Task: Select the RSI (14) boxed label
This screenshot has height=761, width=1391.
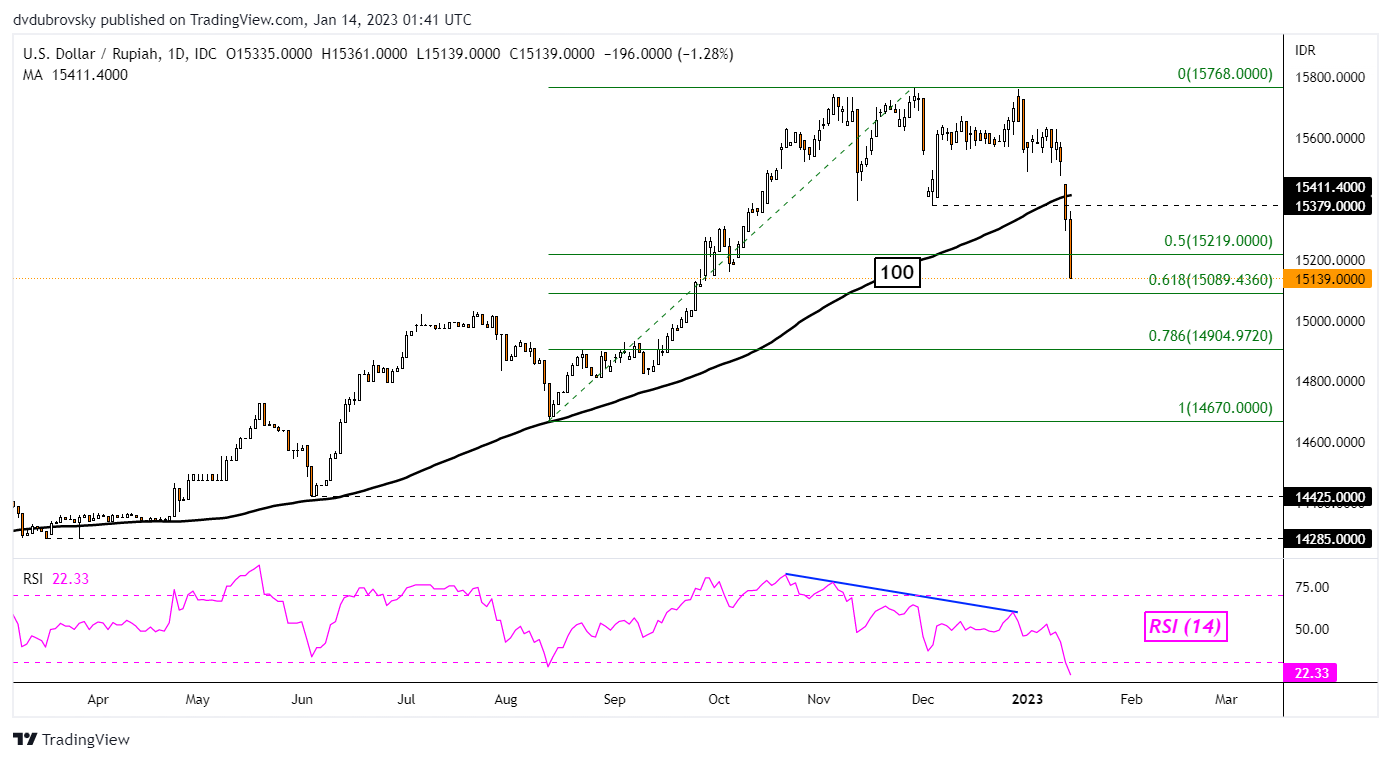Action: click(x=1184, y=627)
